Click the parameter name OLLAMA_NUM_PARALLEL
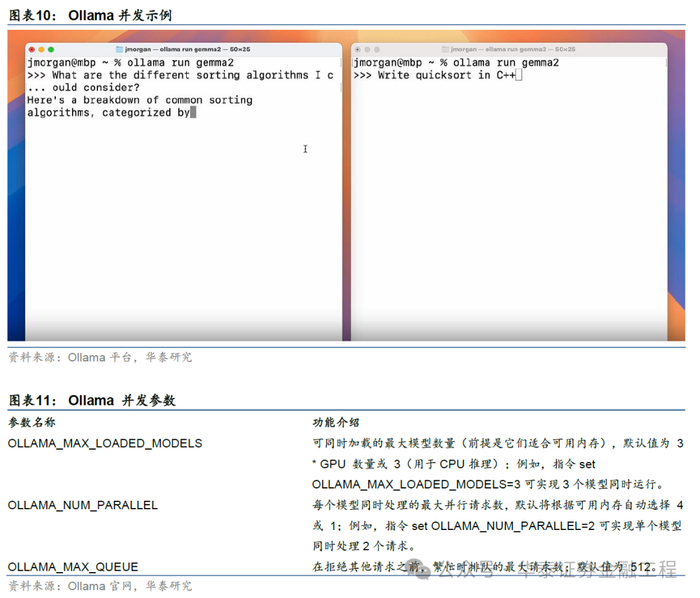Viewport: 700px width, 598px height. 83,505
